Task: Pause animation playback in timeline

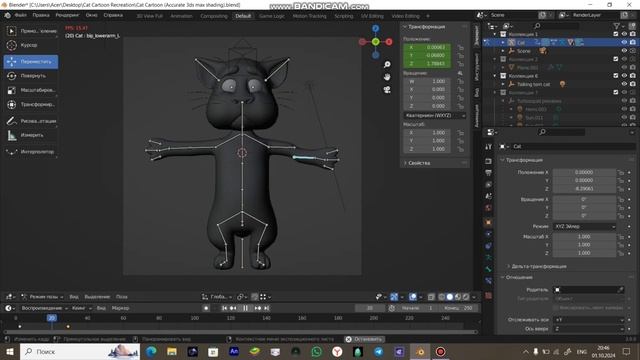Action: click(x=245, y=308)
